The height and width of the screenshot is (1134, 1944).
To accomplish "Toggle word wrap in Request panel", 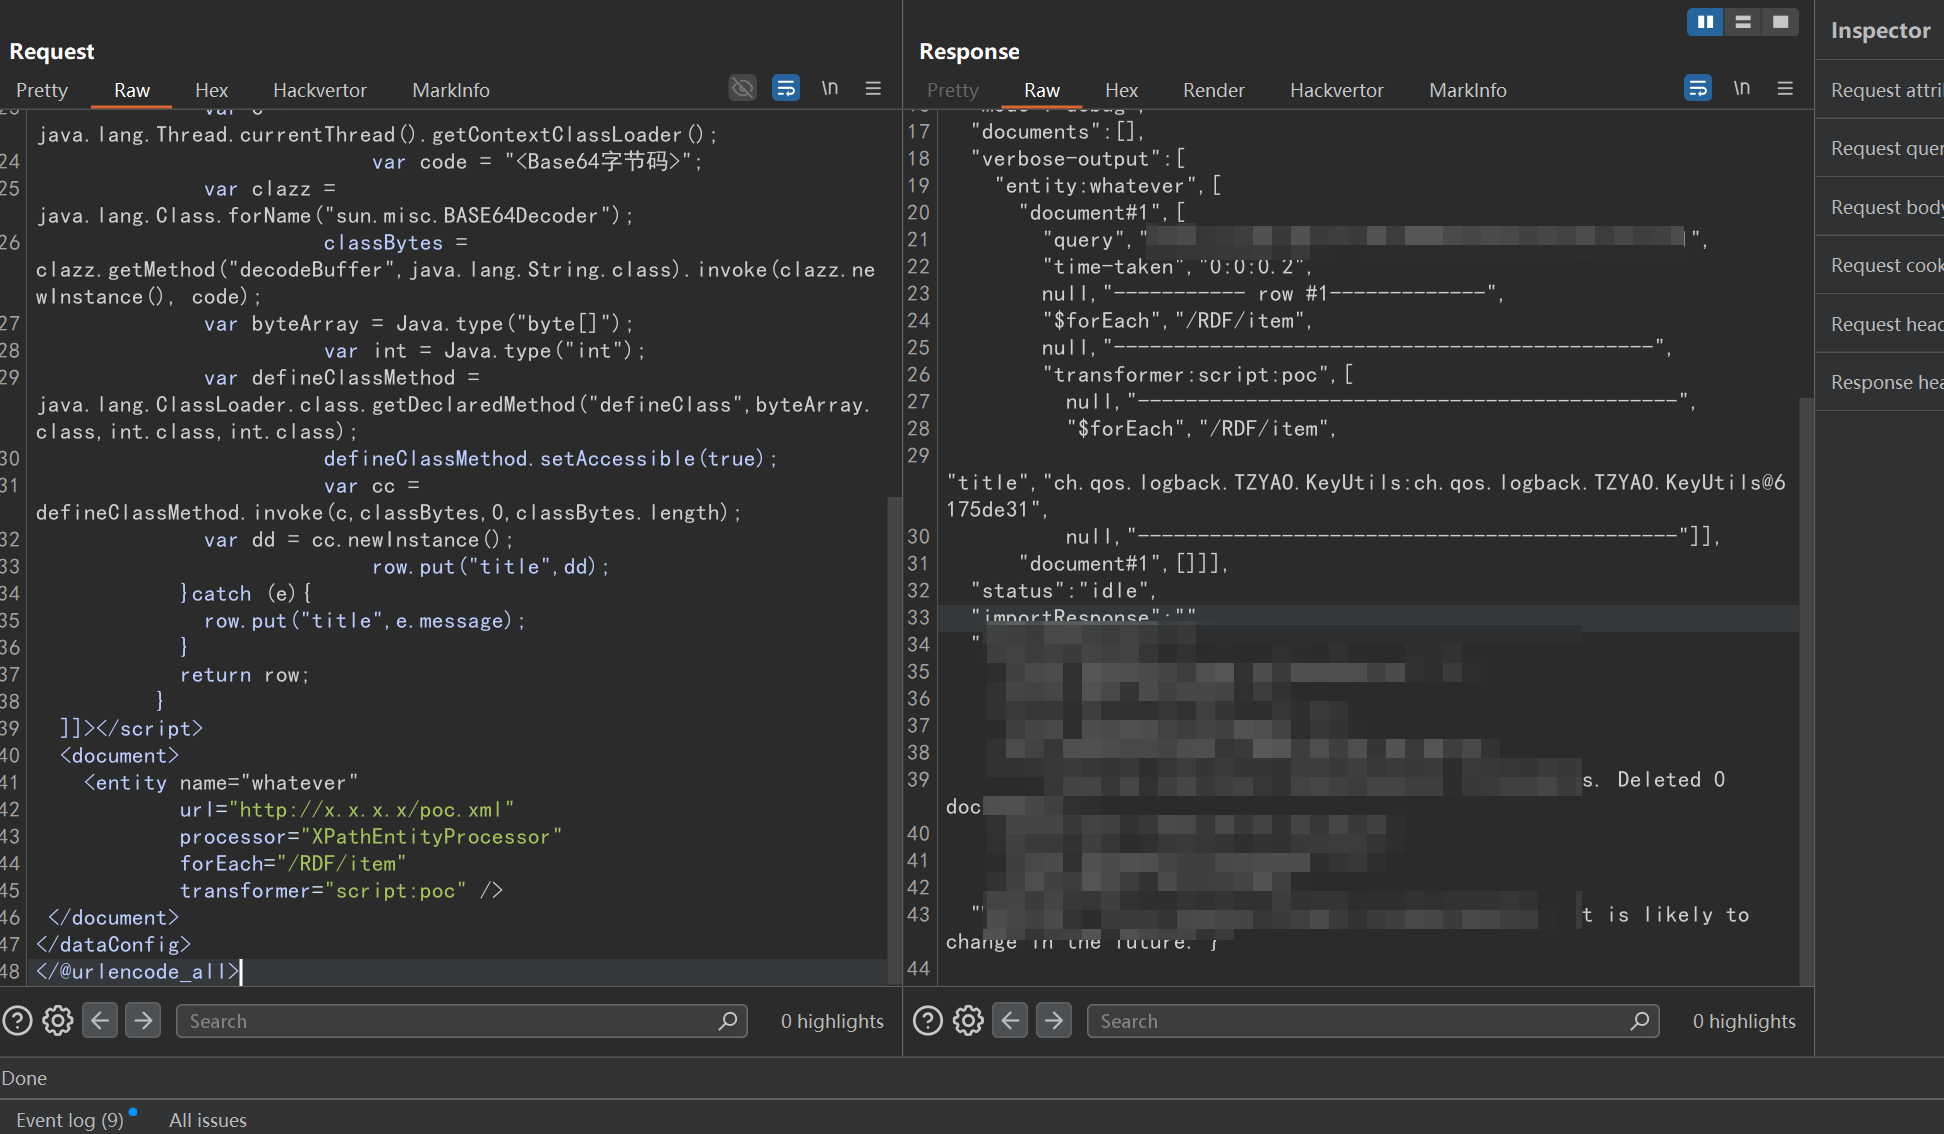I will [x=786, y=88].
